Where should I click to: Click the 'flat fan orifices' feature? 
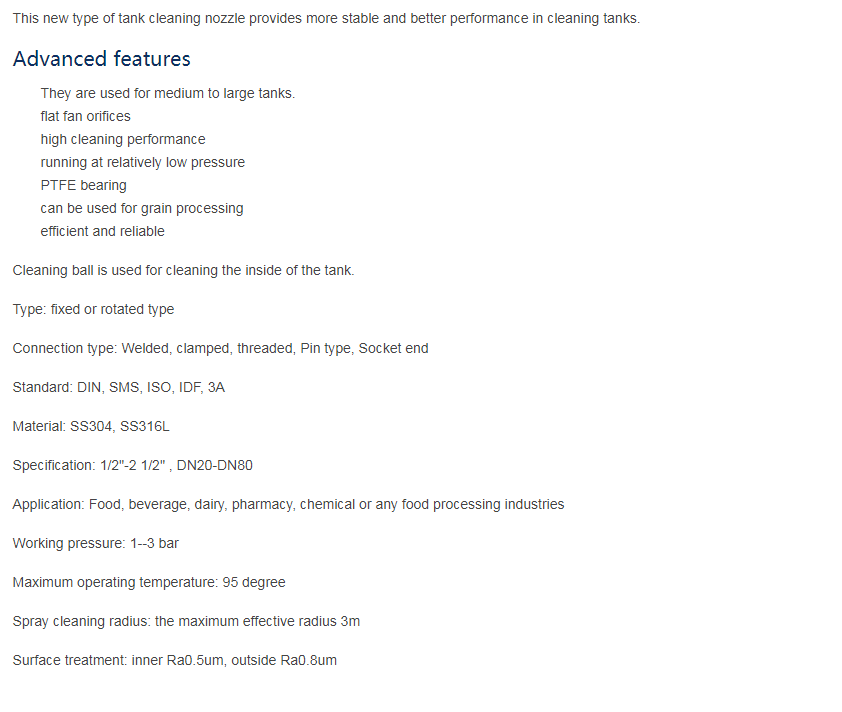pyautogui.click(x=85, y=116)
